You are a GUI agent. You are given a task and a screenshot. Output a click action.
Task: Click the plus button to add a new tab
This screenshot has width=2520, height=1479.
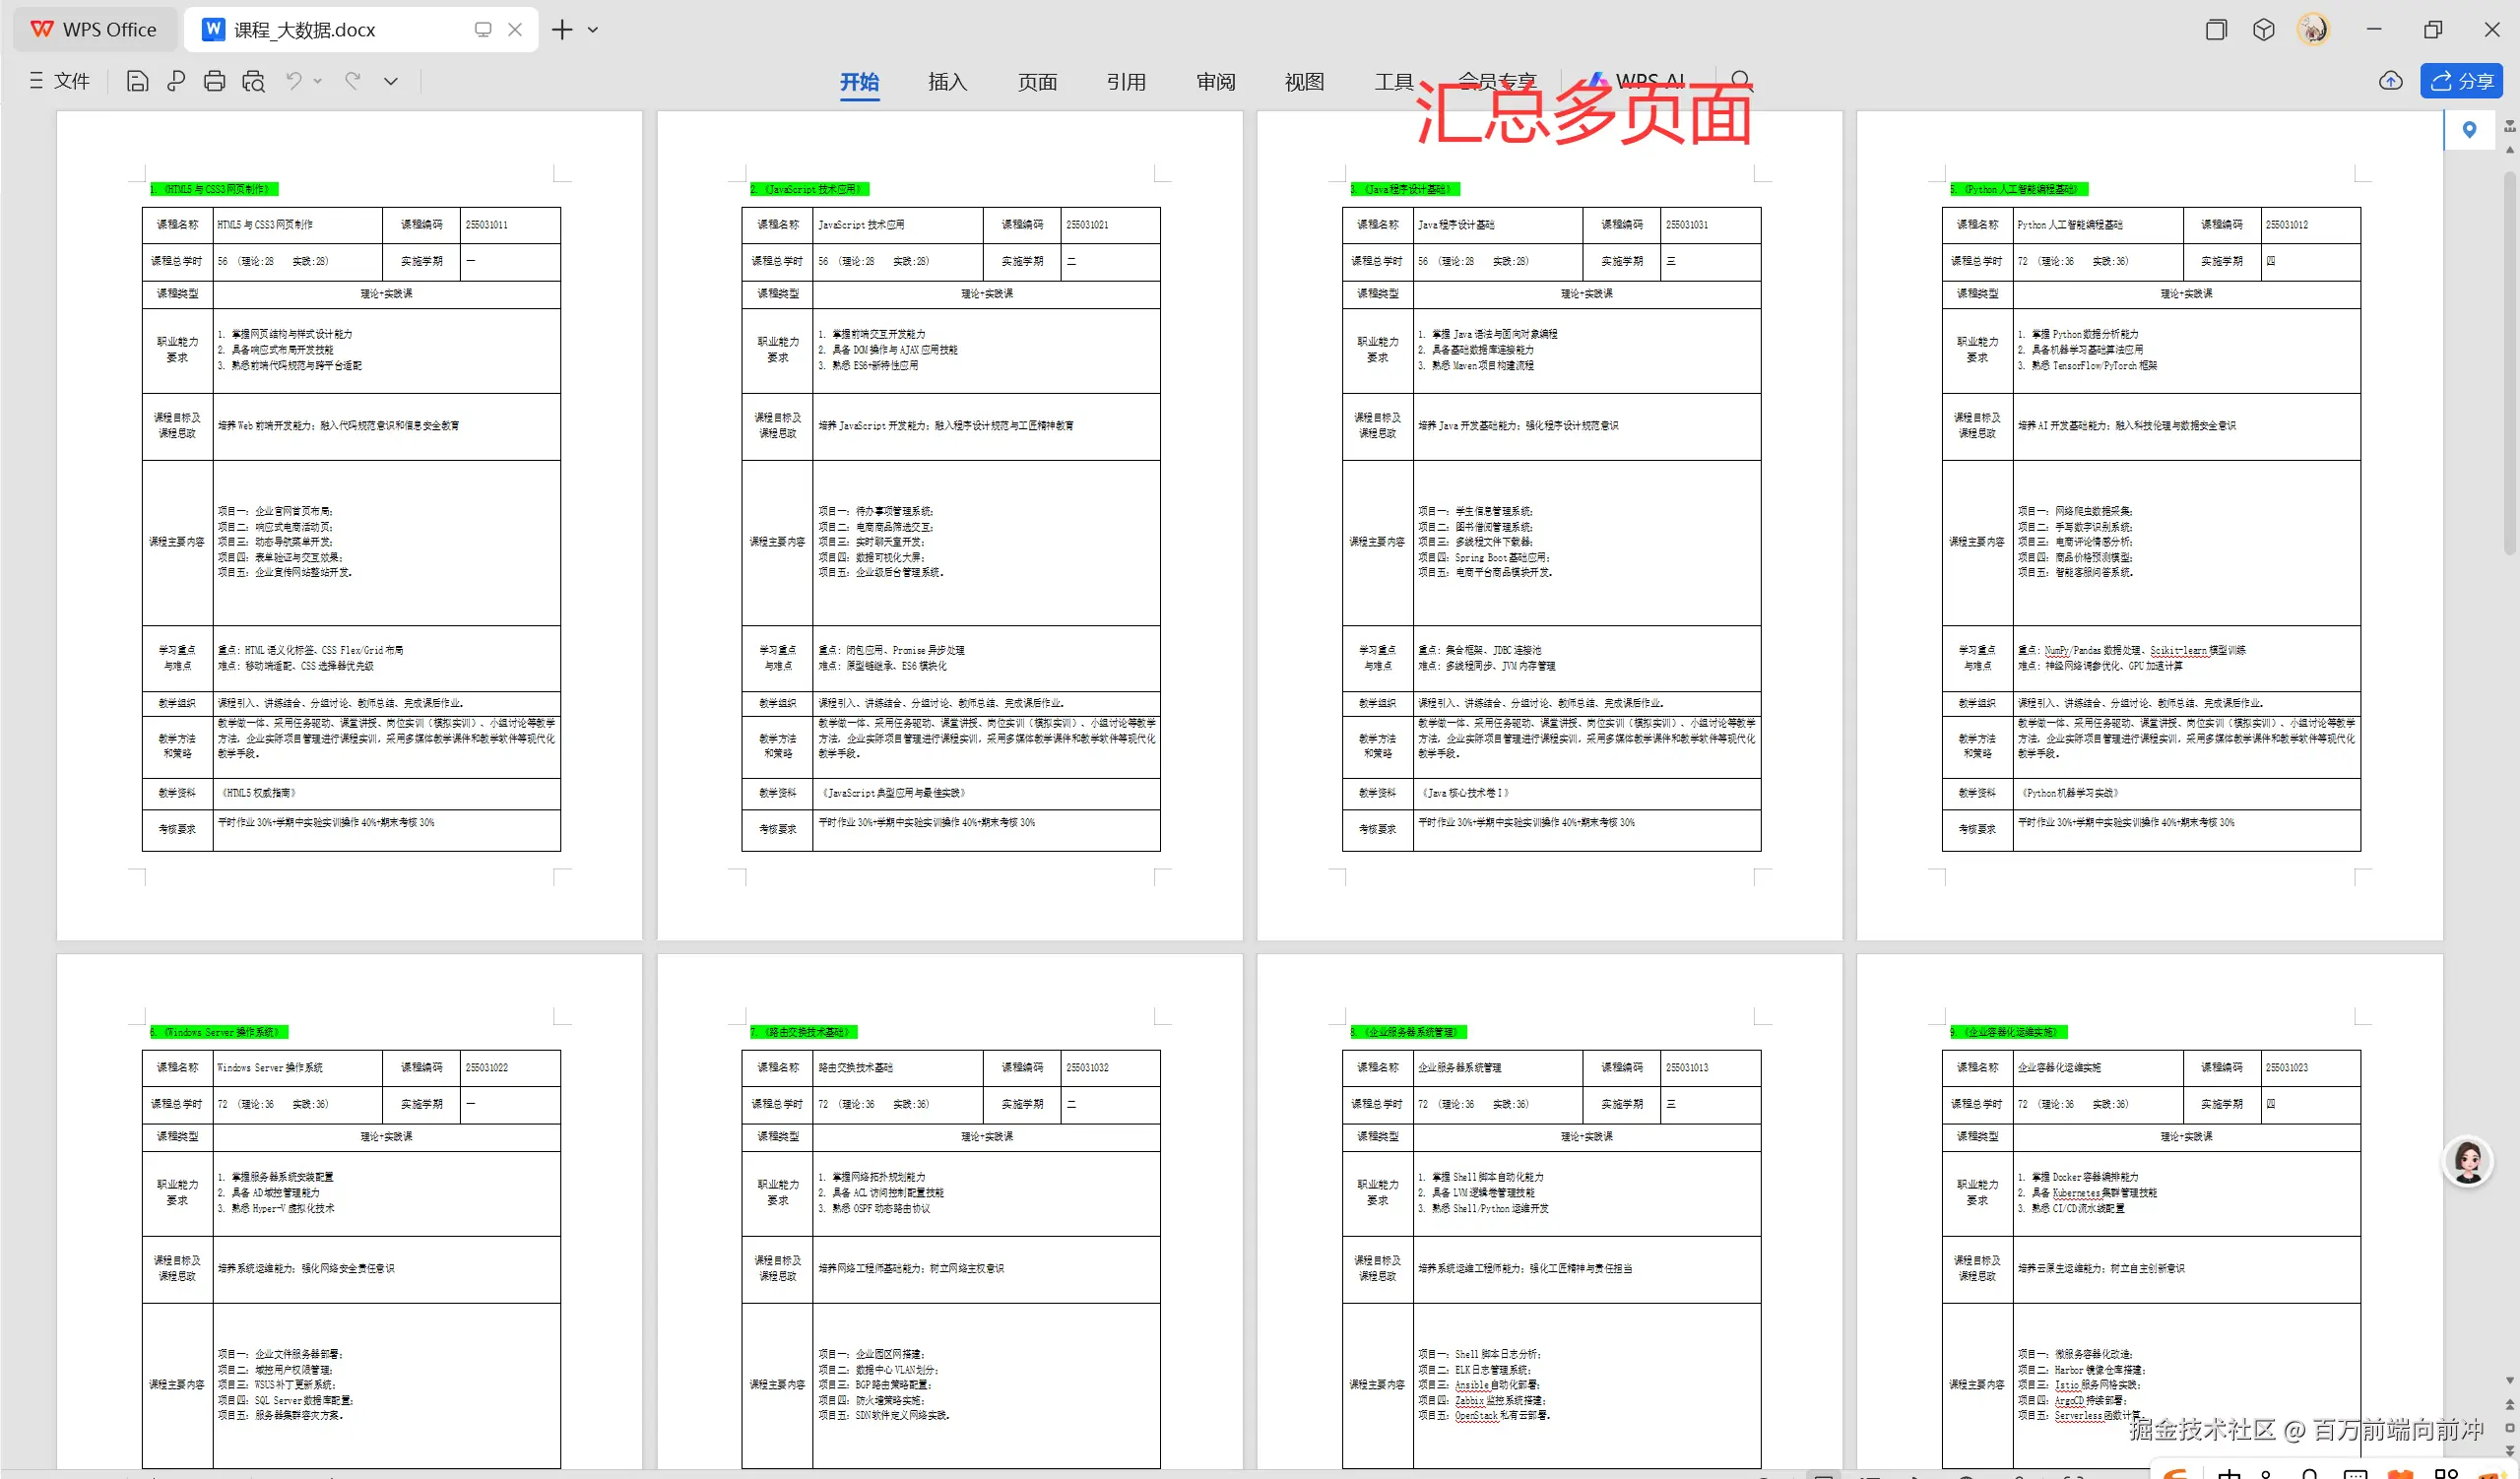[x=562, y=30]
